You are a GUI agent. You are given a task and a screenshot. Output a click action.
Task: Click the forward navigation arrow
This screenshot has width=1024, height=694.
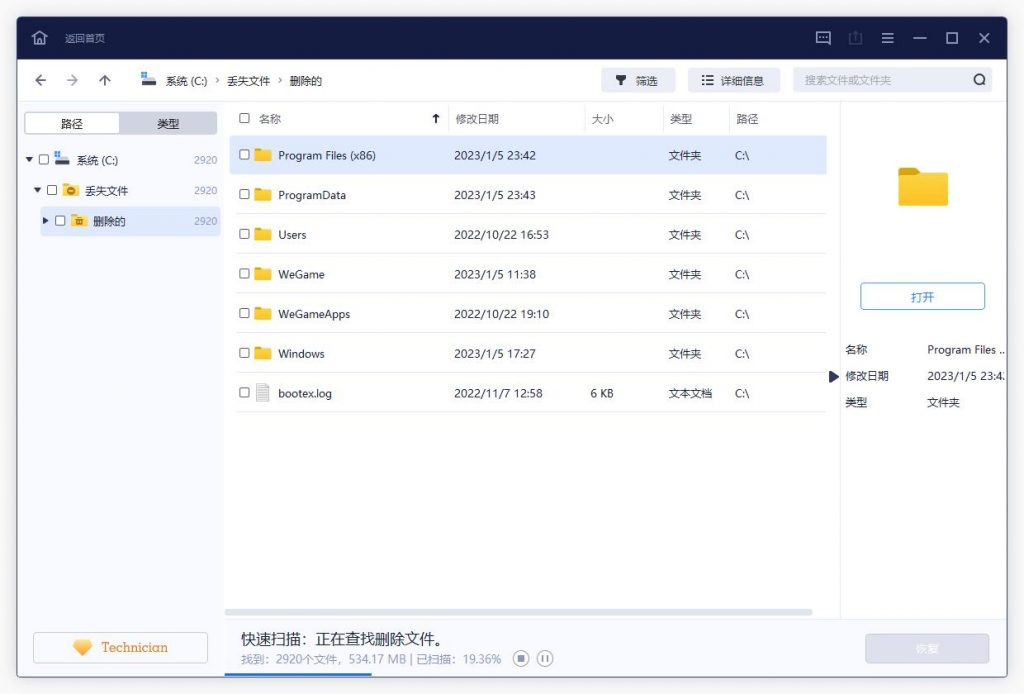[x=72, y=80]
